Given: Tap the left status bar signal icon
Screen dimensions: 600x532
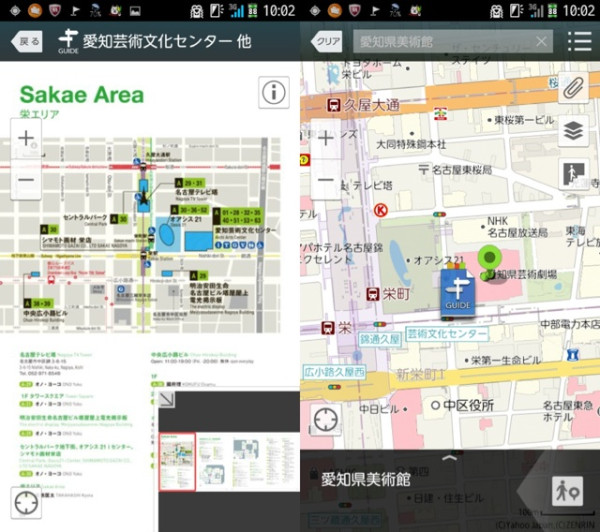Looking at the screenshot, I should click(x=236, y=11).
